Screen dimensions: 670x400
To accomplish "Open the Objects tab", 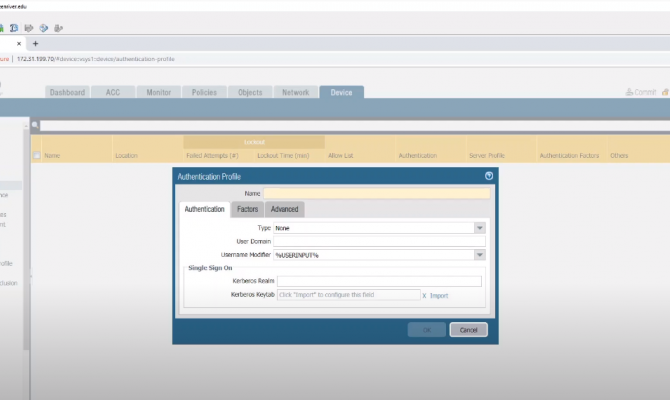I will click(250, 92).
